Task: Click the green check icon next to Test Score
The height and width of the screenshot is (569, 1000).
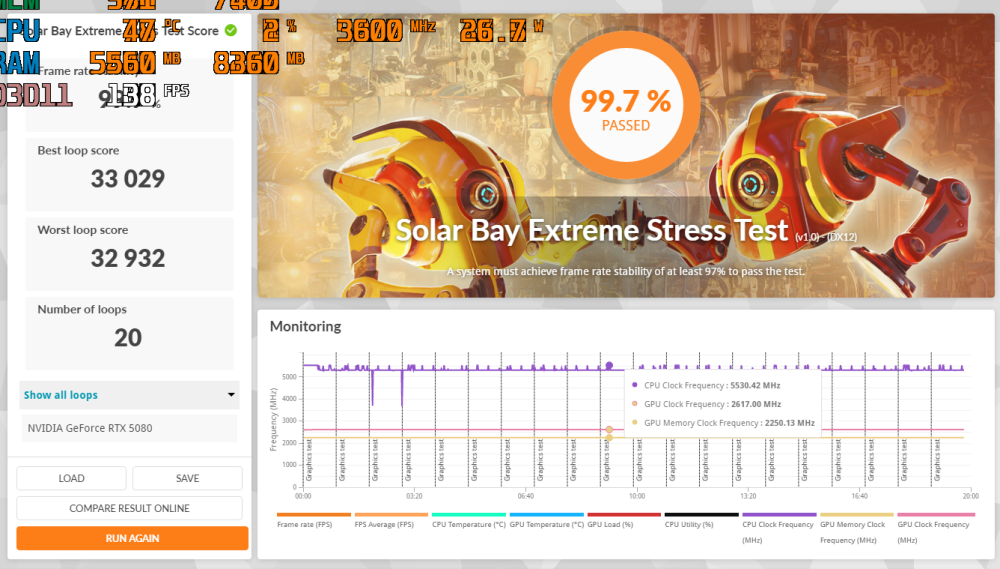Action: click(x=231, y=30)
